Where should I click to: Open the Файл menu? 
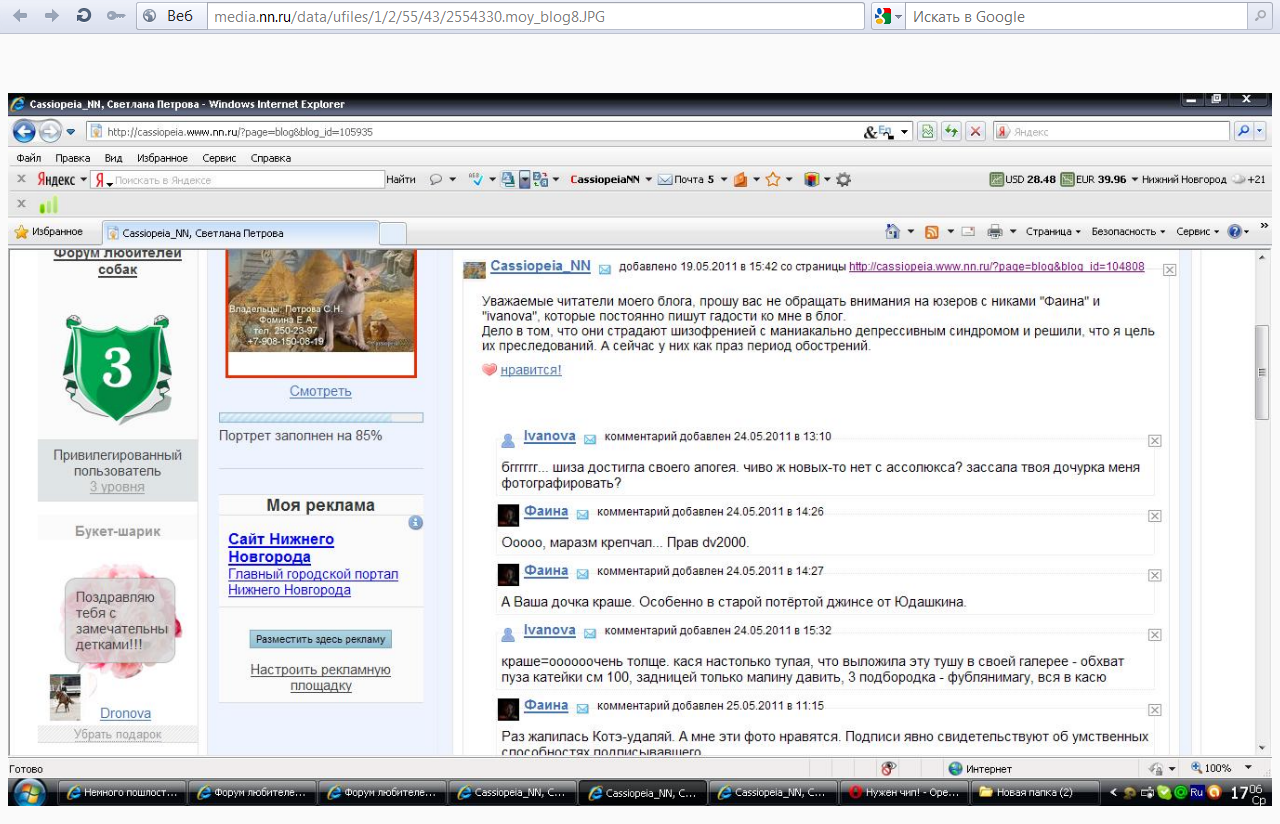click(x=29, y=158)
